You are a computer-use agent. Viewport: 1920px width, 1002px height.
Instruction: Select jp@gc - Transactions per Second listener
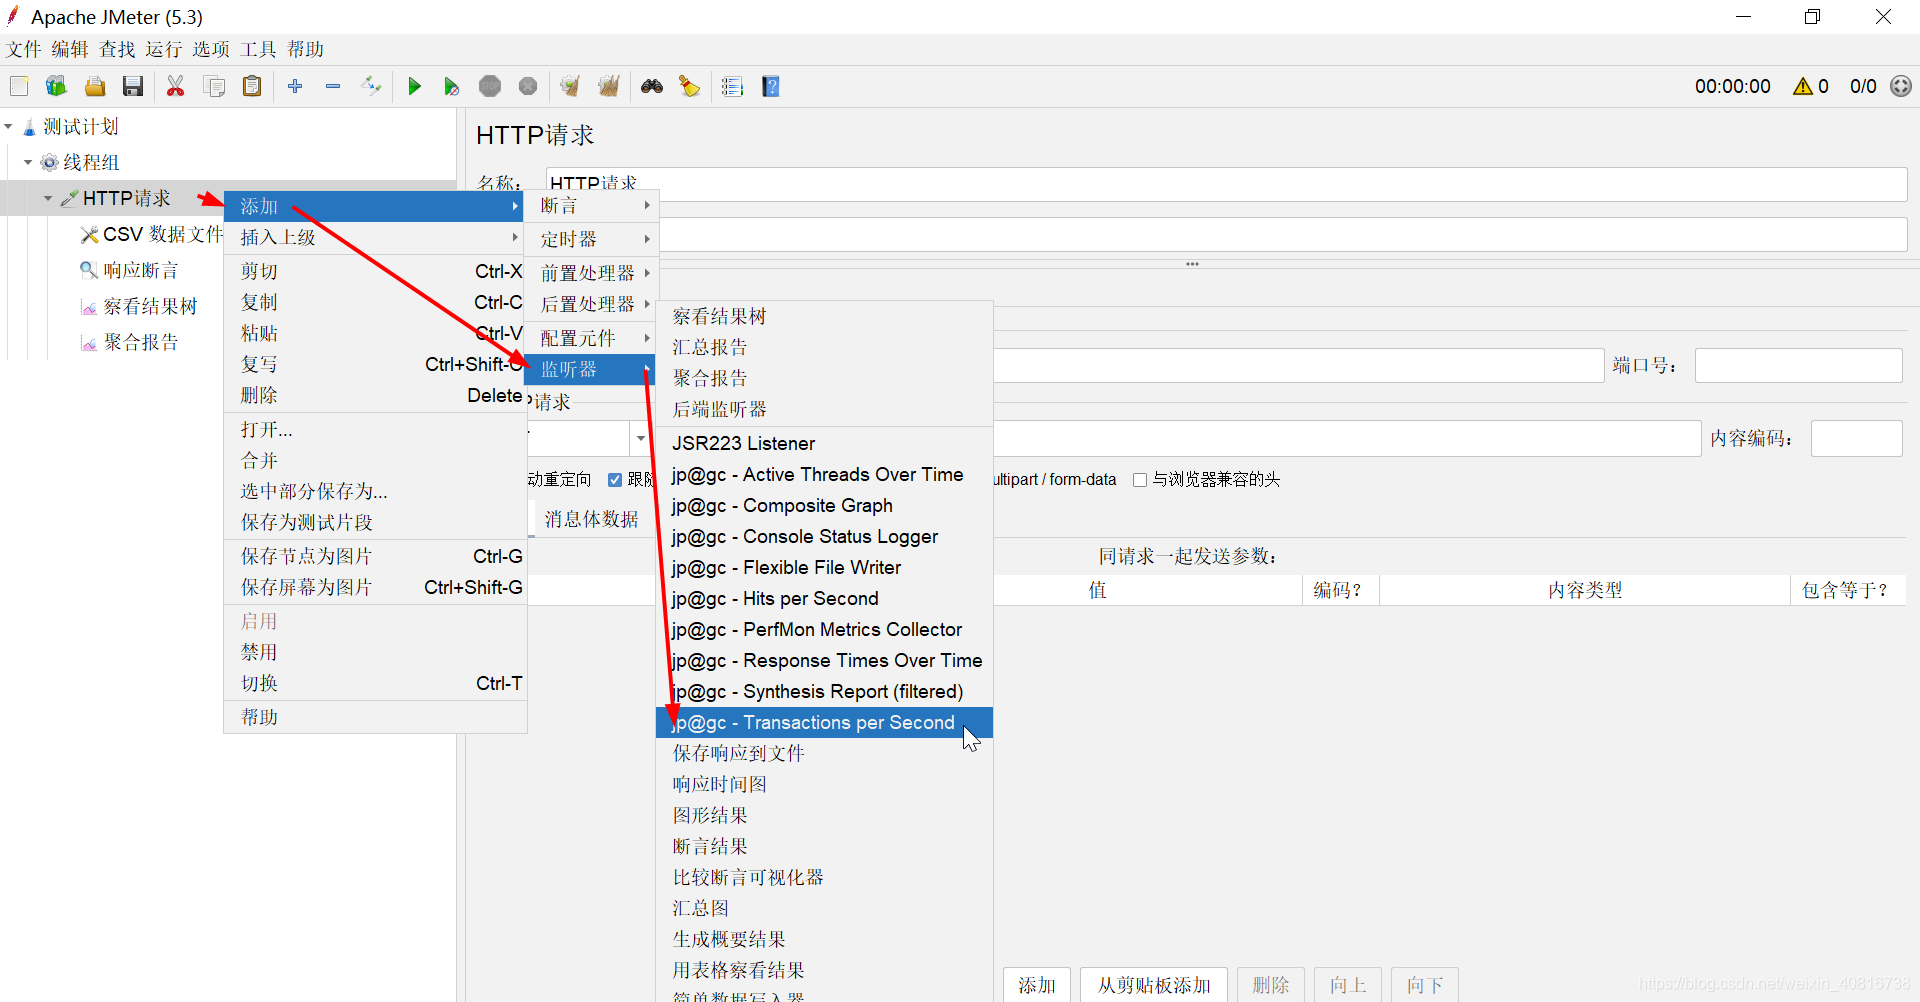tap(824, 722)
